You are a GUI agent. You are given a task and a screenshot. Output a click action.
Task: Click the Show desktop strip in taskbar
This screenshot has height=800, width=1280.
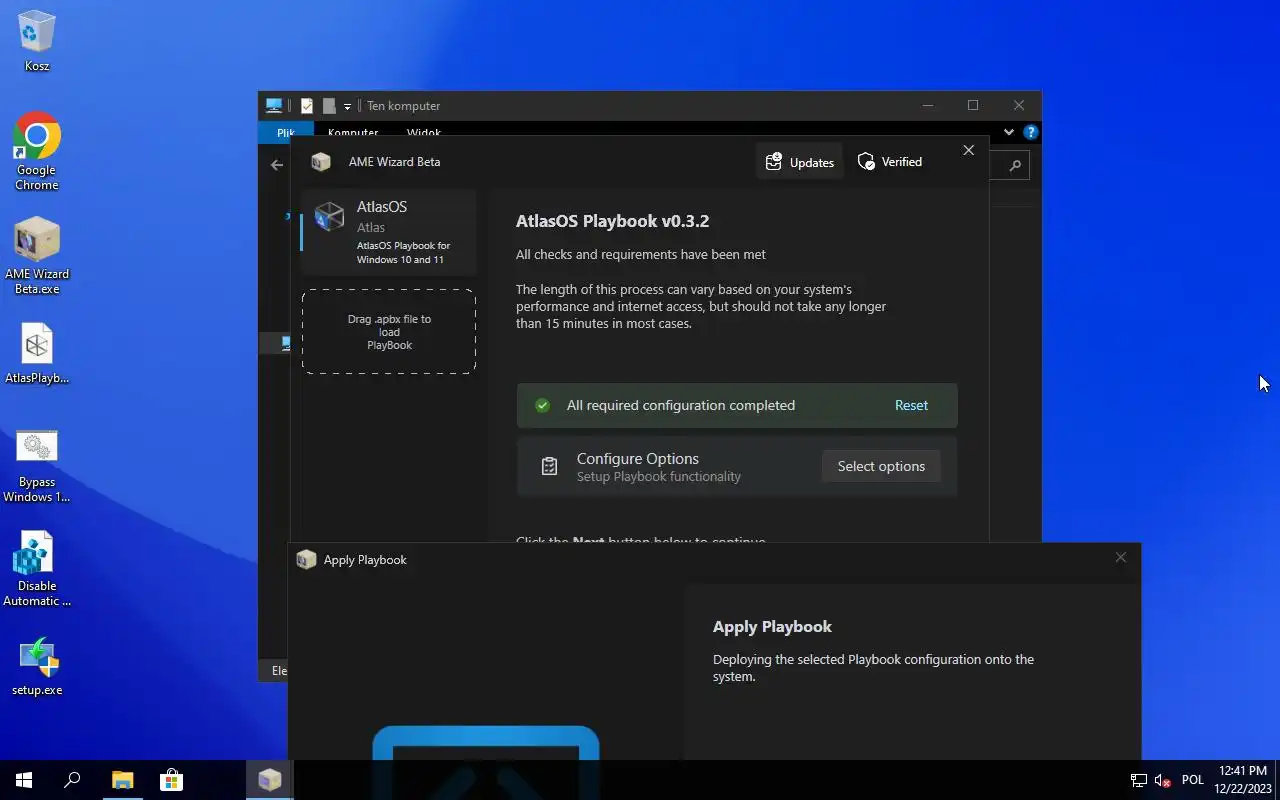(1277, 780)
